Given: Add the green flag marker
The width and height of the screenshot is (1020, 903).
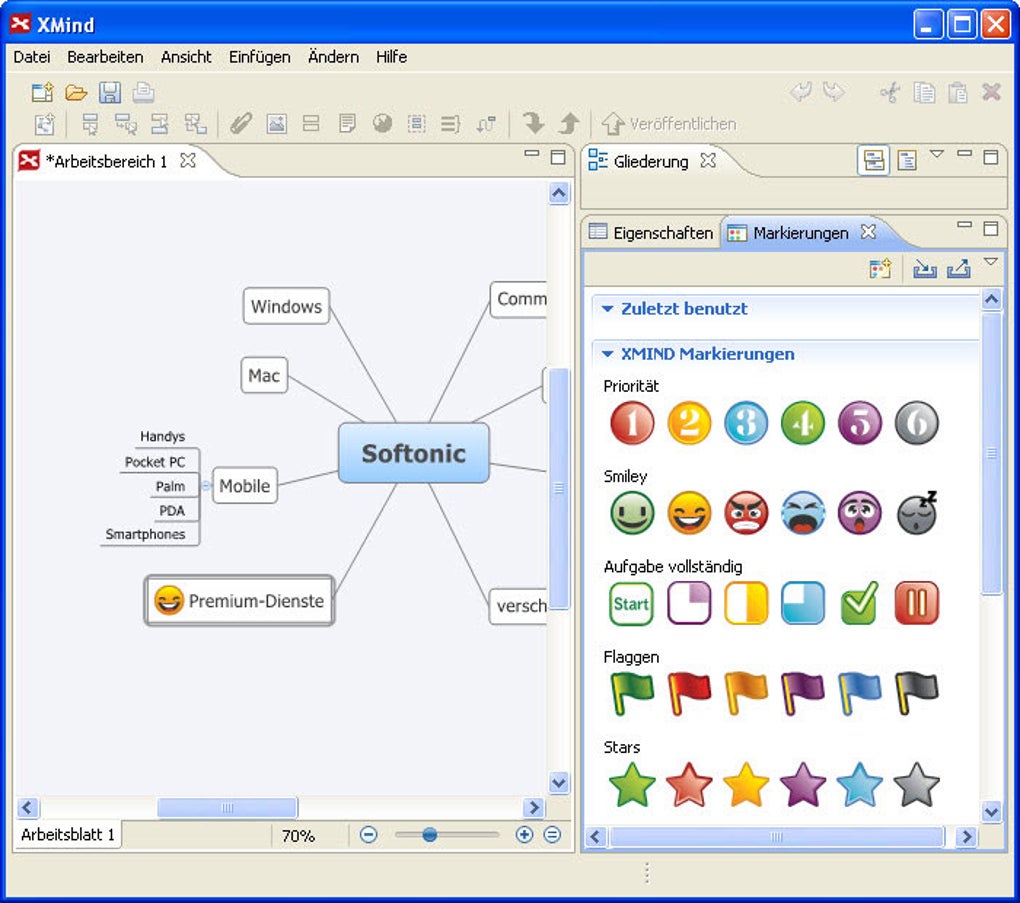Looking at the screenshot, I should point(632,694).
